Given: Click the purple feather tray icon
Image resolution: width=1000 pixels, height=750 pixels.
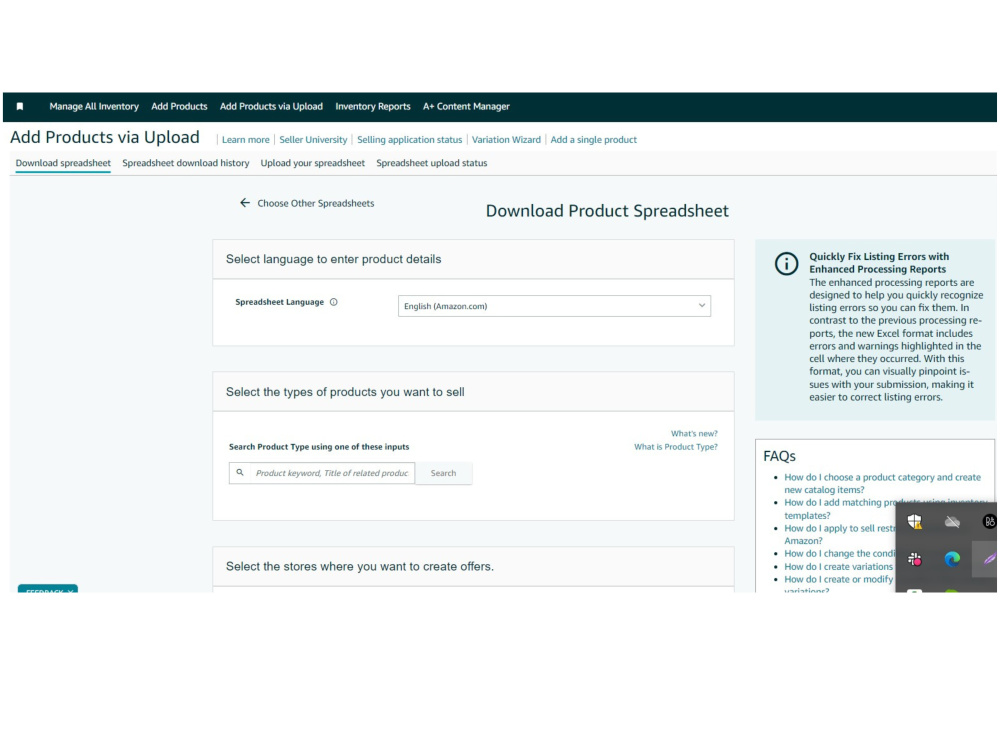Looking at the screenshot, I should tap(989, 559).
